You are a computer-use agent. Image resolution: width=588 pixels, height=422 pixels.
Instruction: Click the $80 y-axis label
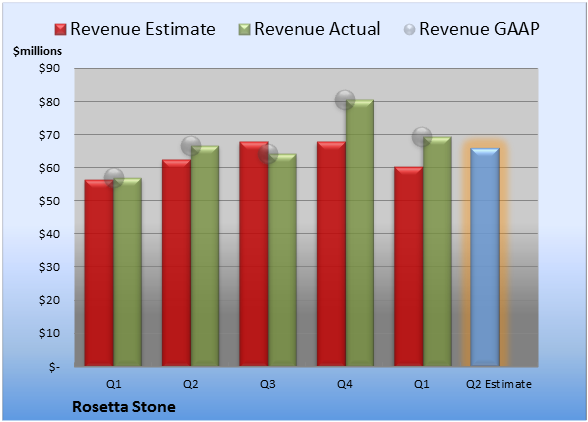pos(49,102)
